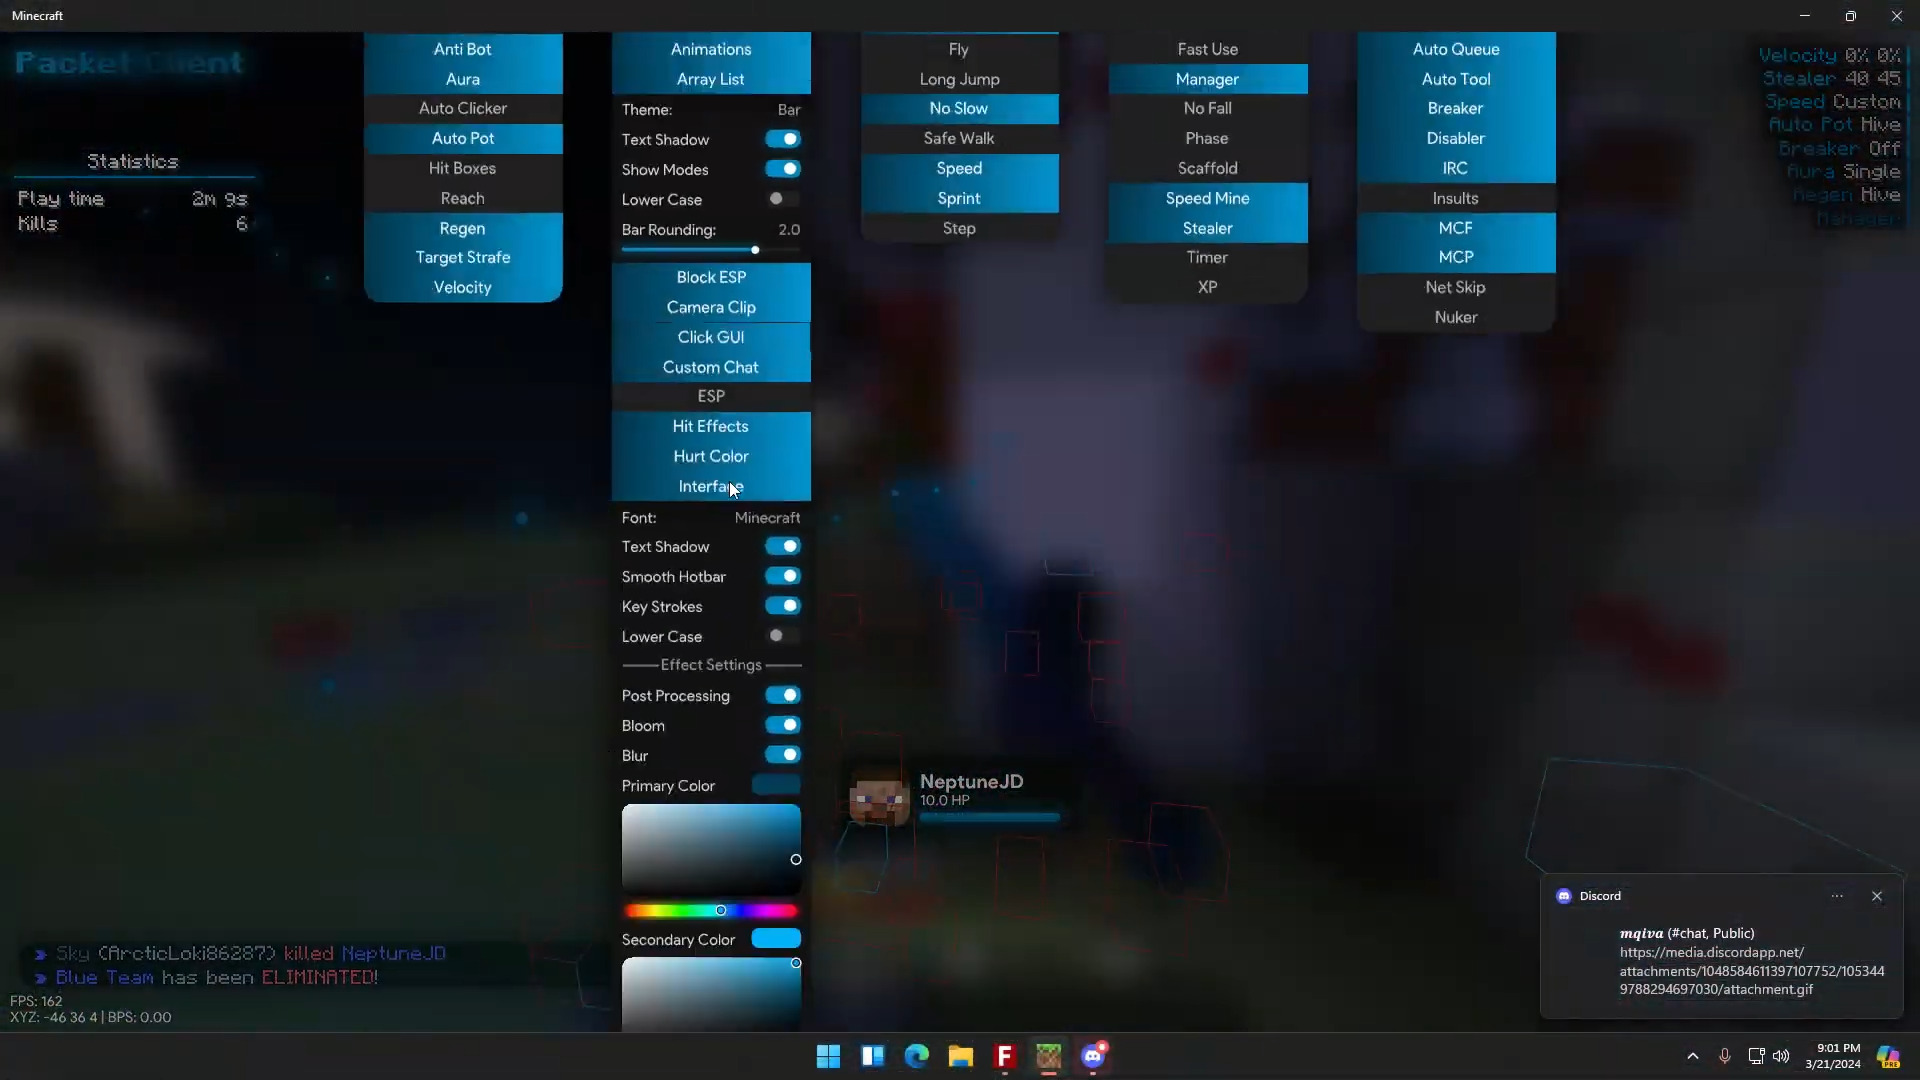This screenshot has width=1920, height=1080.
Task: Toggle the Velocity module
Action: pyautogui.click(x=463, y=287)
